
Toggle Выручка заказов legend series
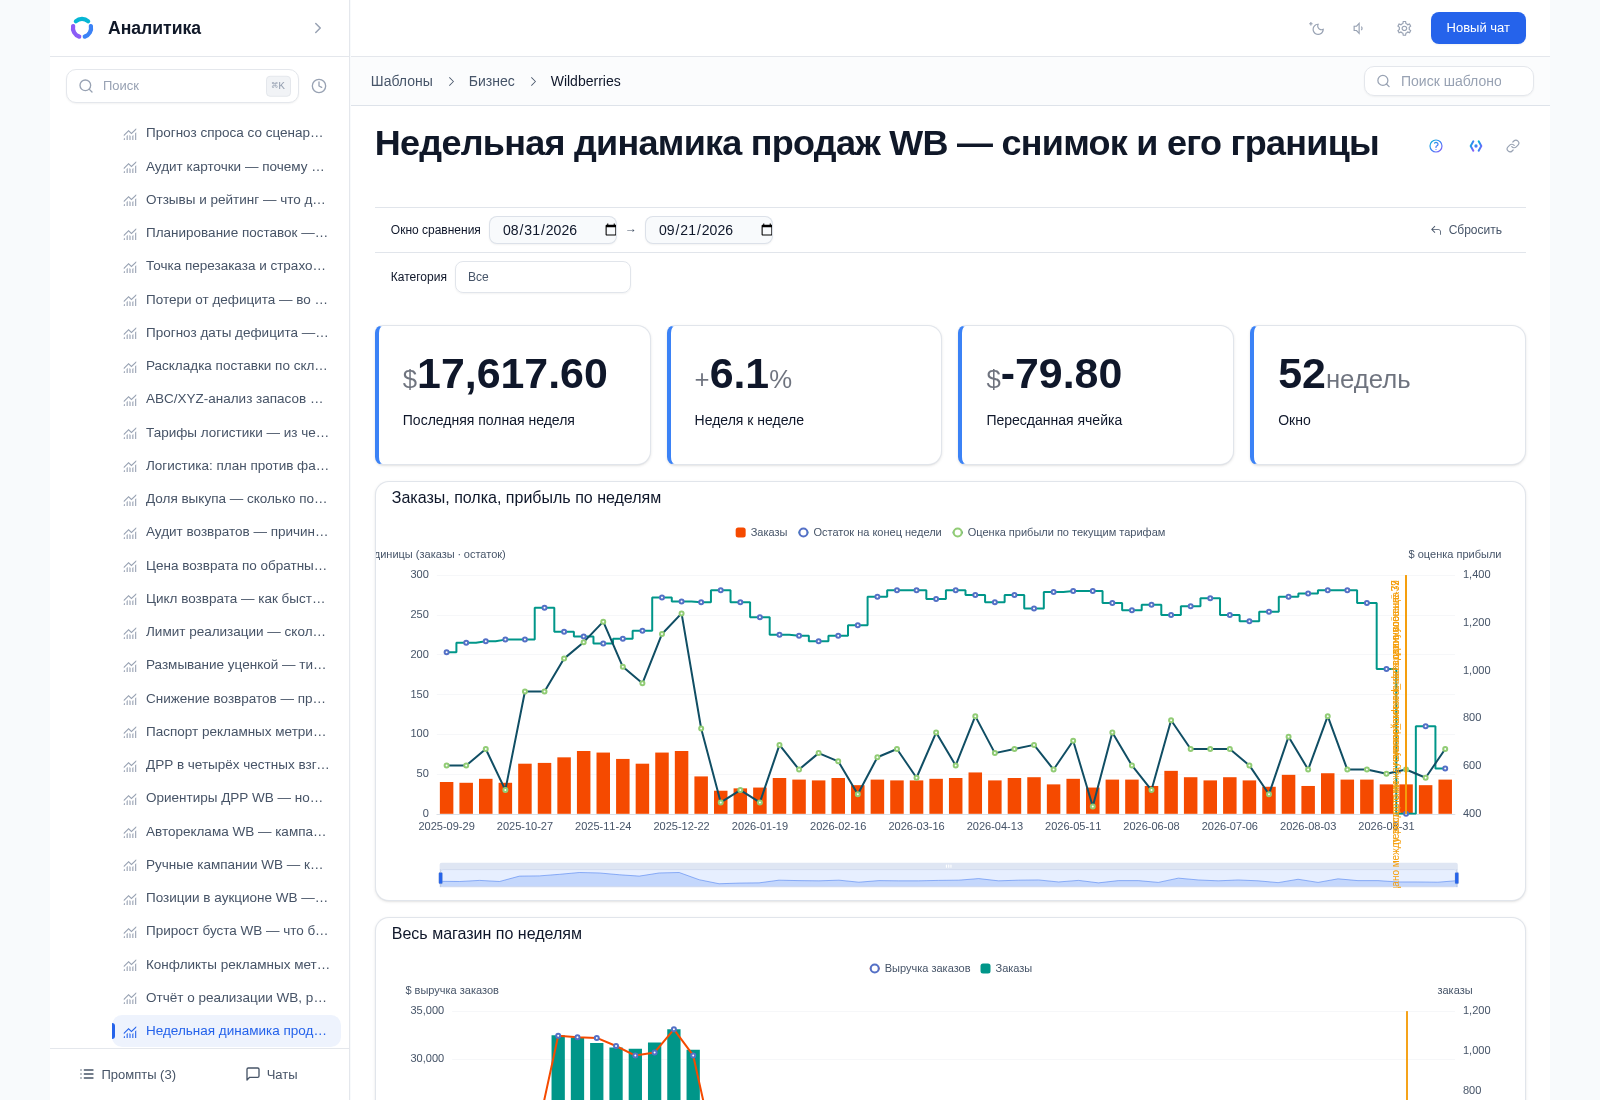(x=920, y=968)
